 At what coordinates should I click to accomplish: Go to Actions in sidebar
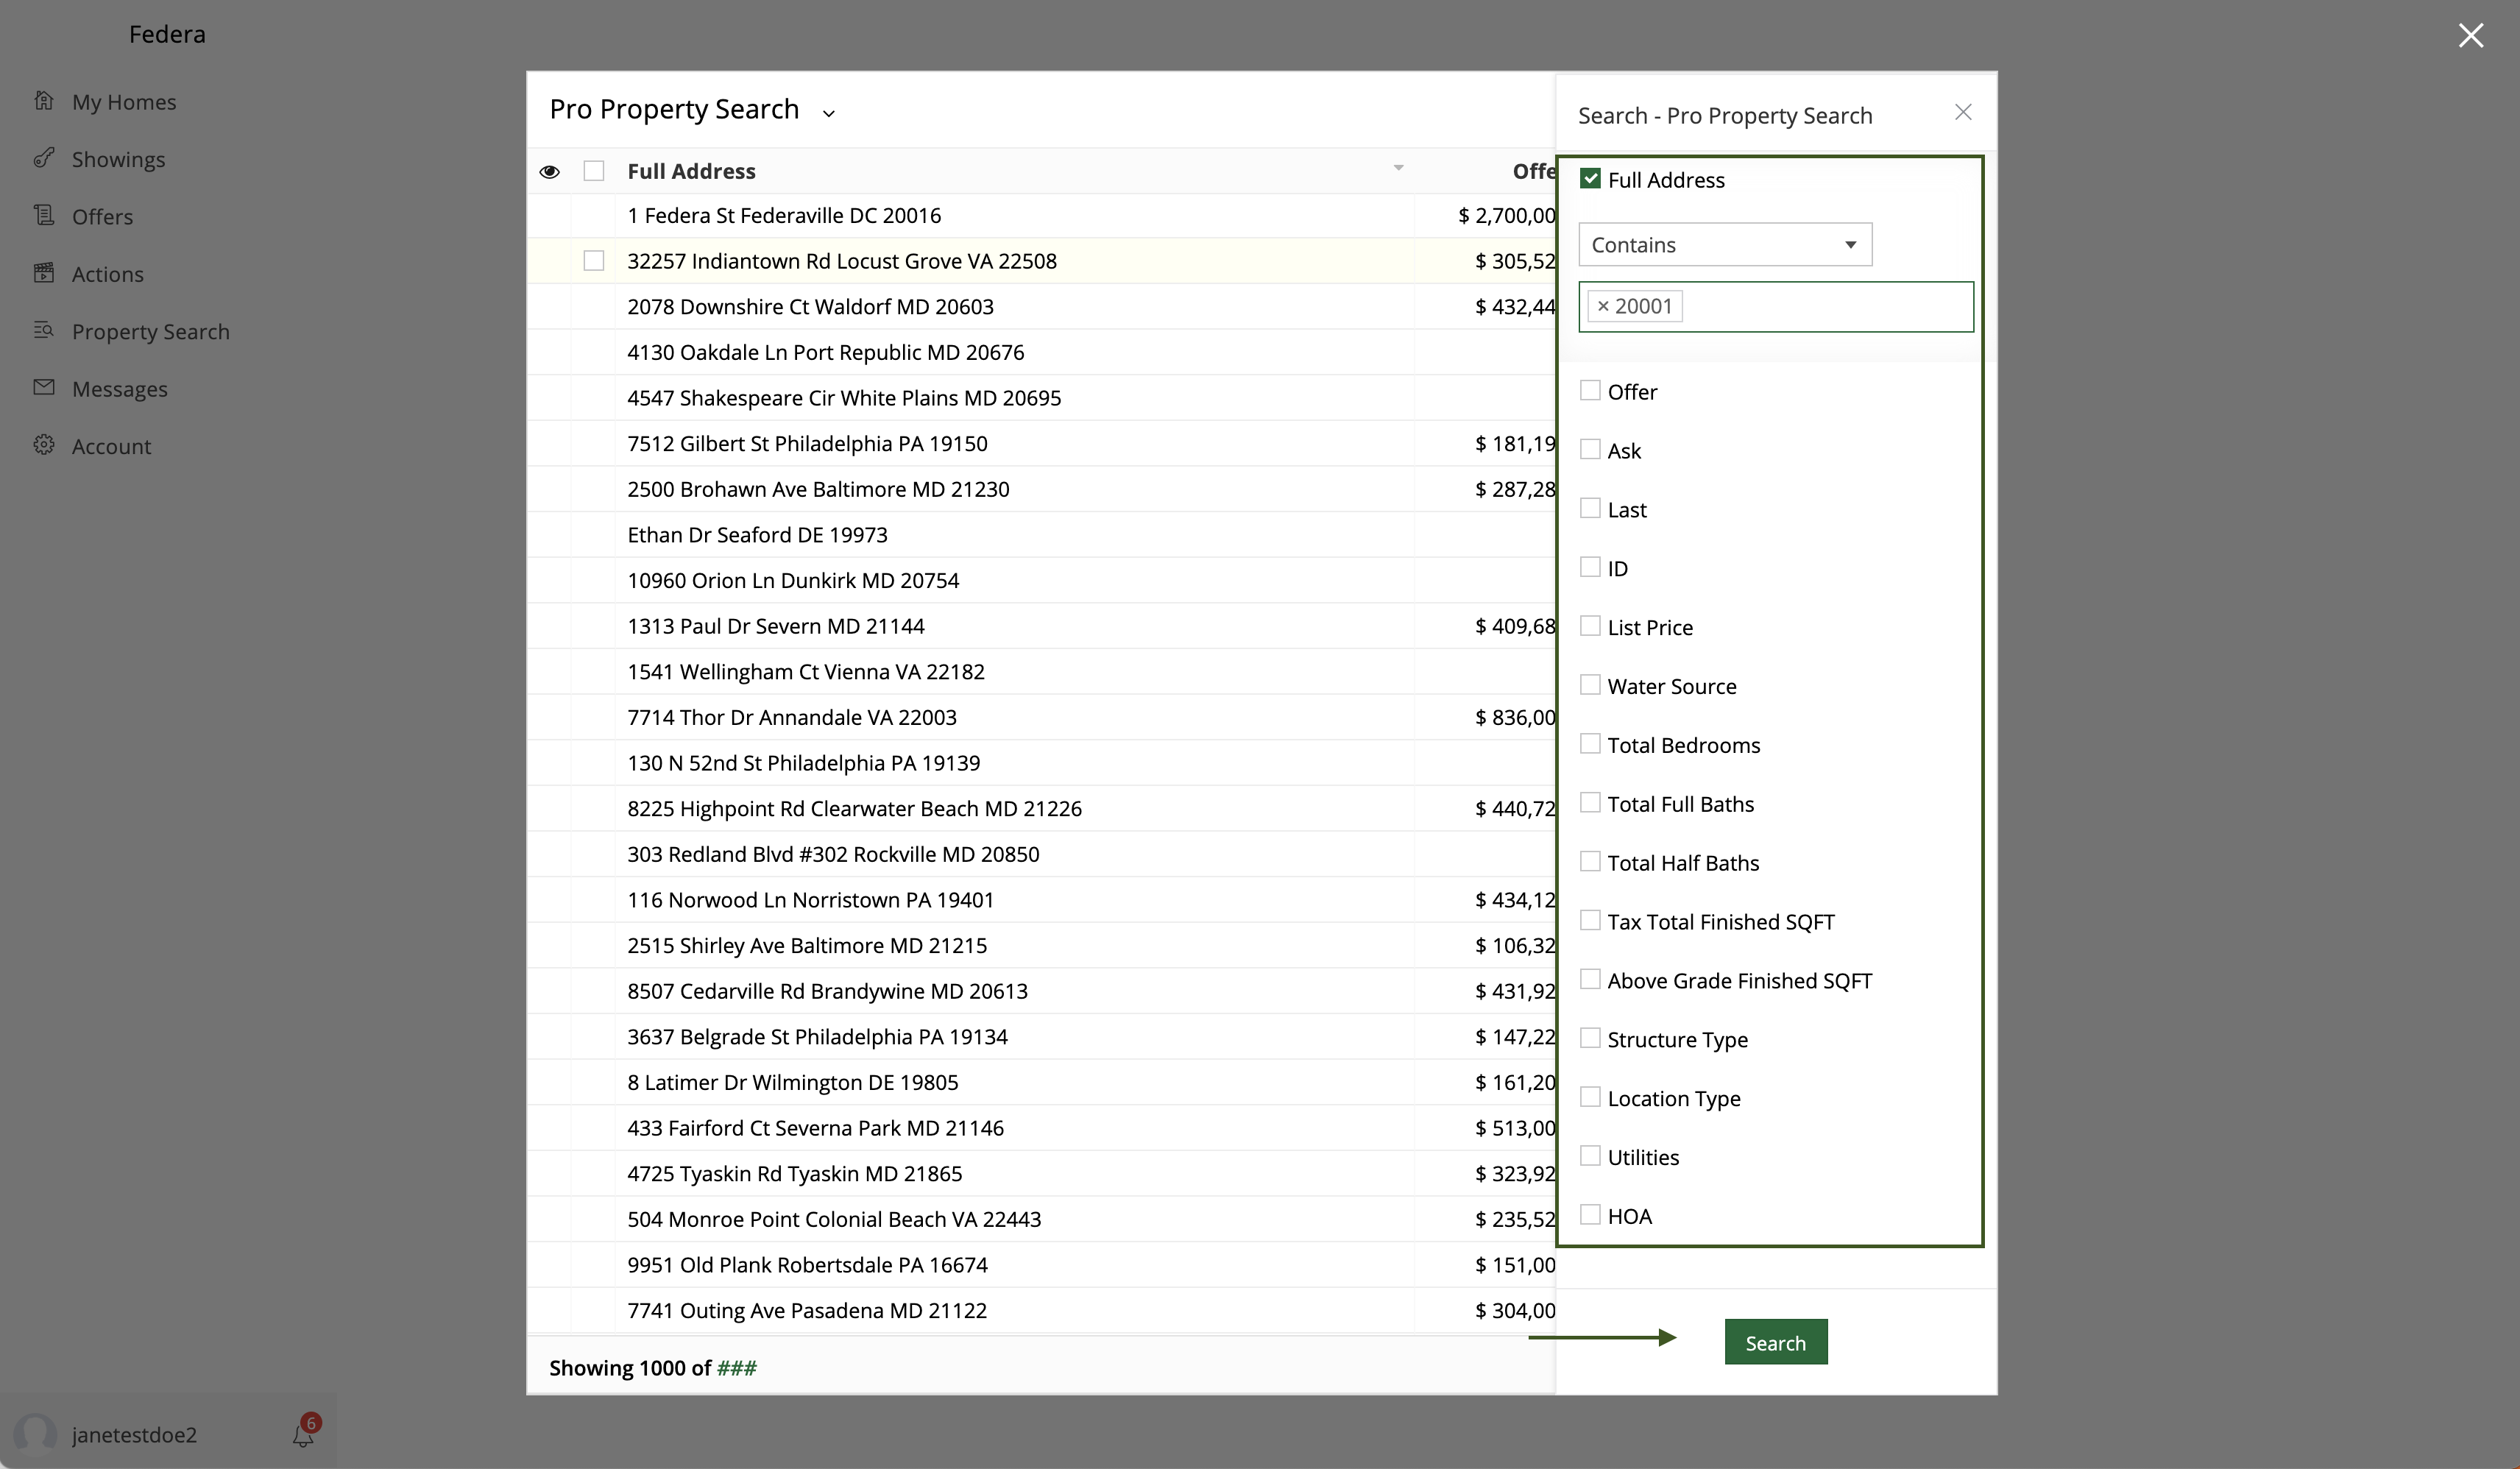[108, 274]
